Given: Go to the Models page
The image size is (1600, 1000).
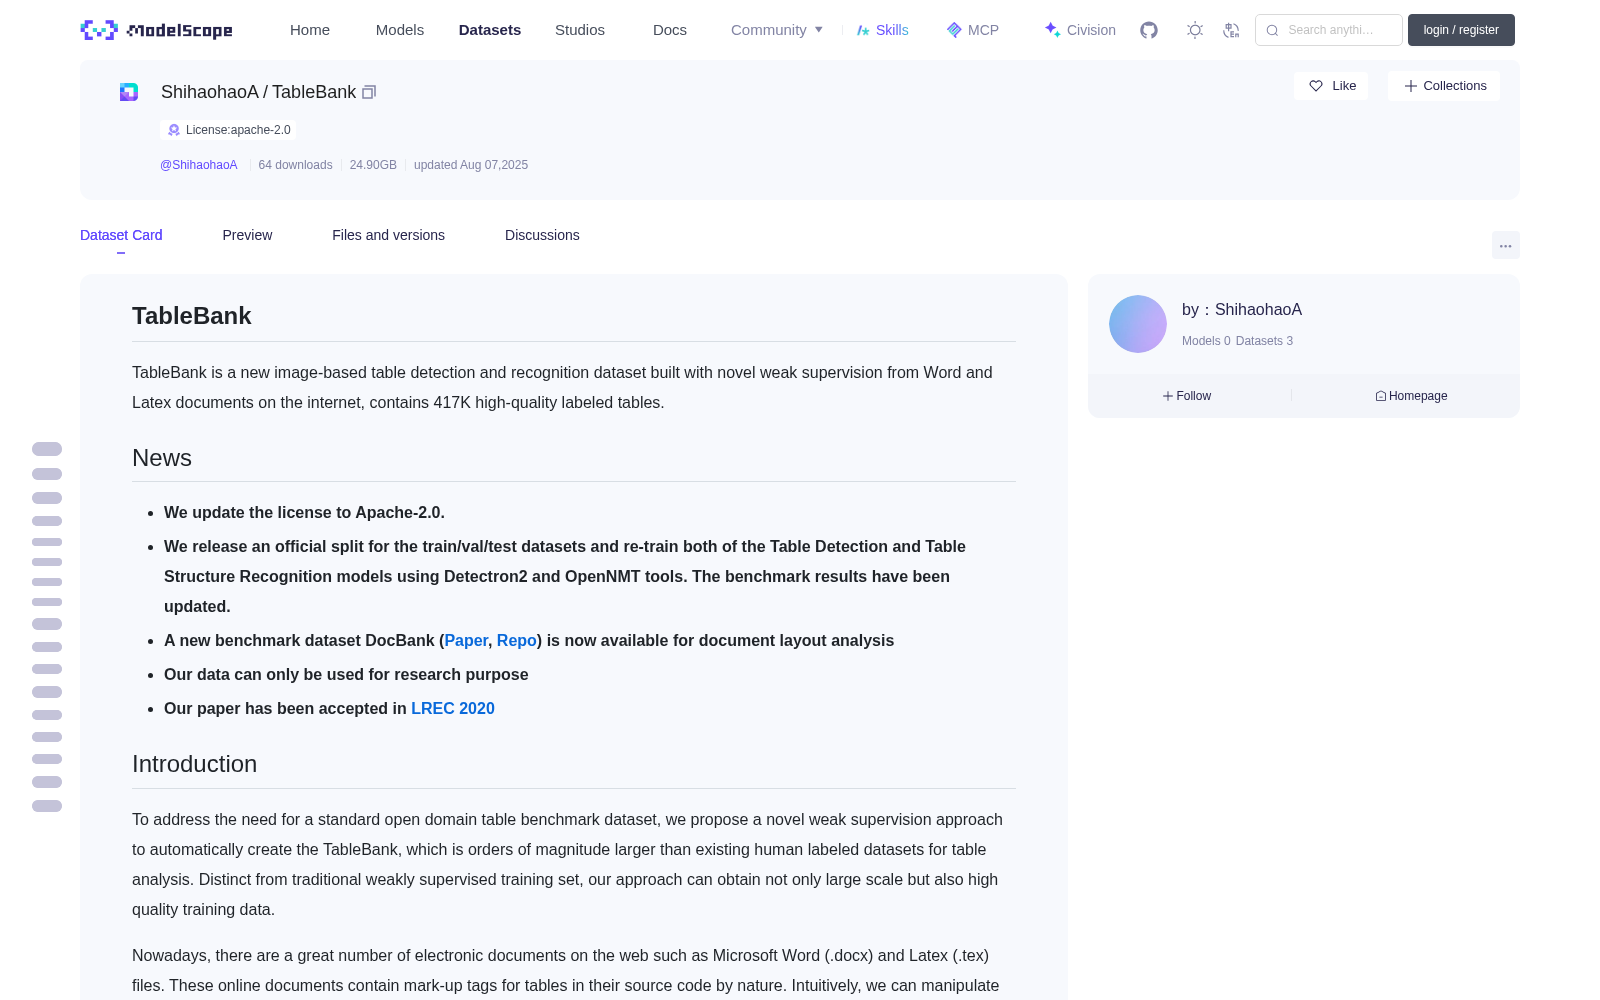Looking at the screenshot, I should click(400, 30).
